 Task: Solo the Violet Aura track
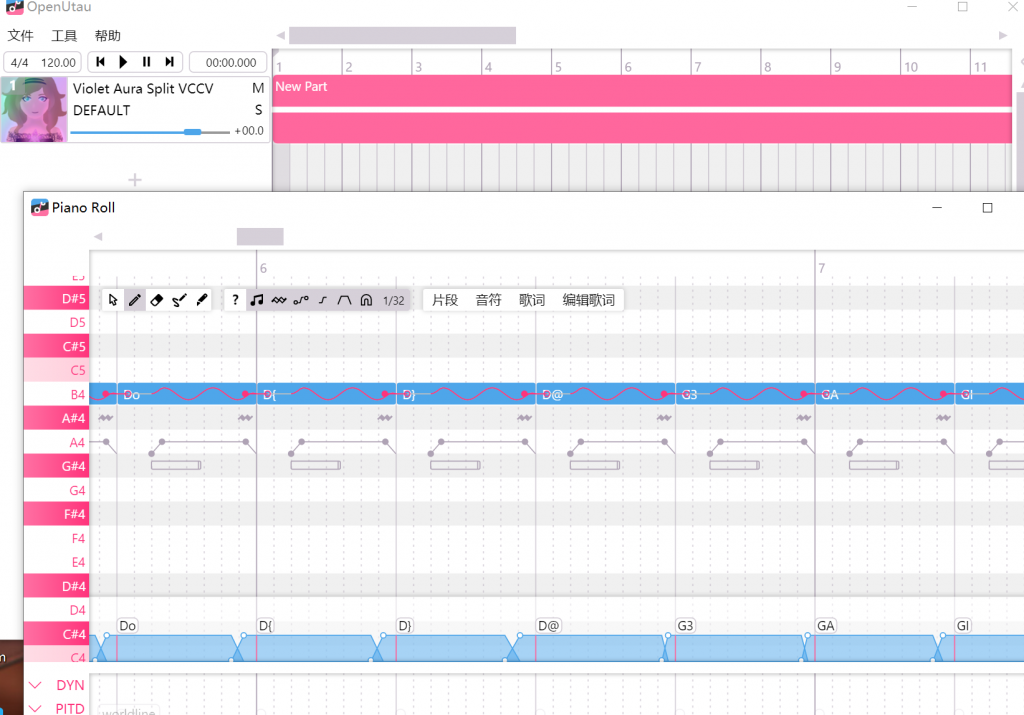click(x=258, y=110)
